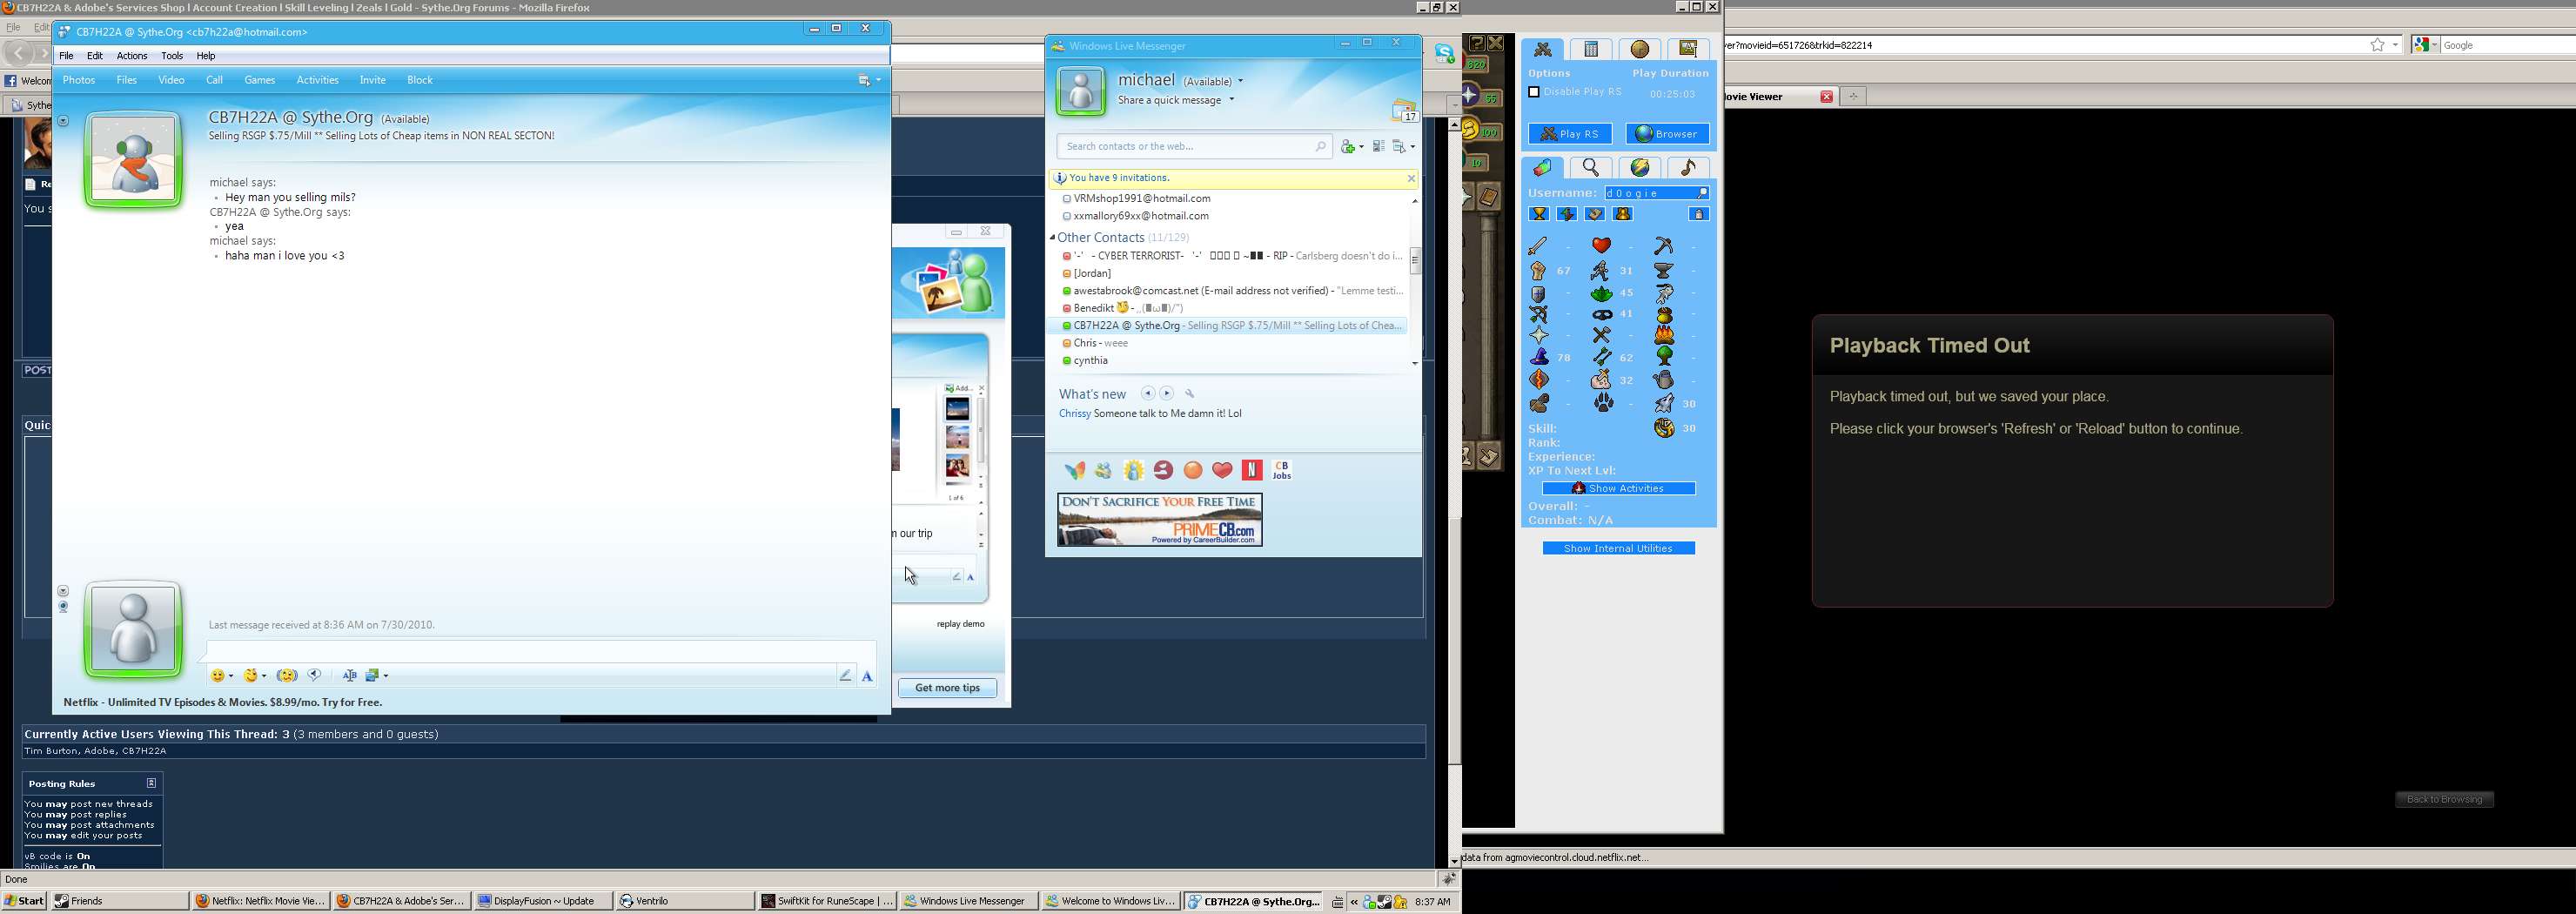Open the MSN butterfly tab in Messenger
The width and height of the screenshot is (2576, 914).
pos(1074,470)
